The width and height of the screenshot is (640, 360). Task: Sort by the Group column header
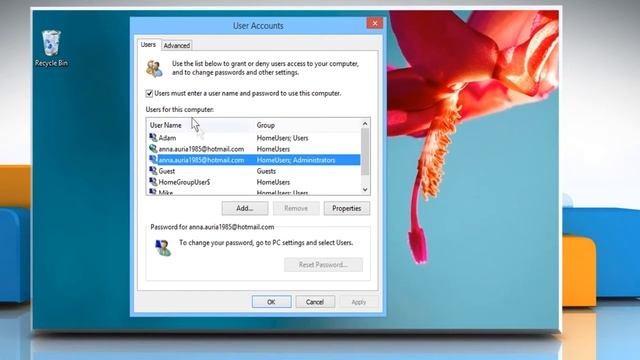[x=307, y=125]
